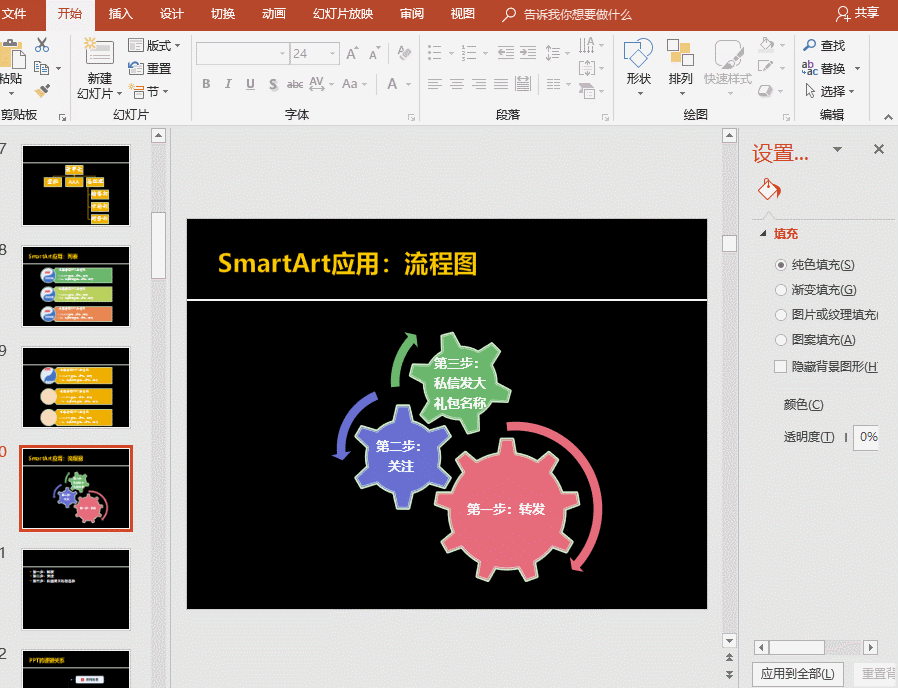The image size is (898, 688).
Task: Select Picture or texture fill (图片或纹理填充)
Action: (781, 314)
